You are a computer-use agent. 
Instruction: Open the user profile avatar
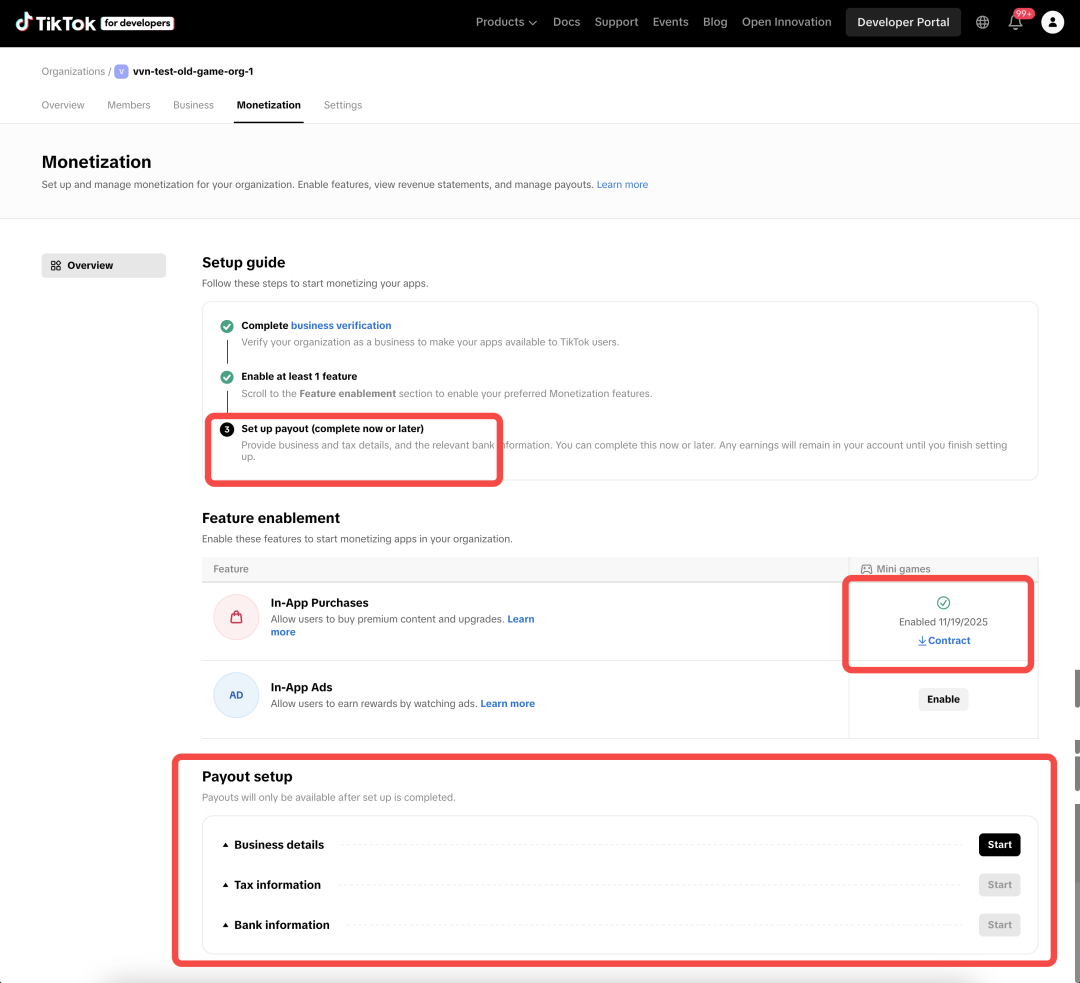coord(1052,22)
